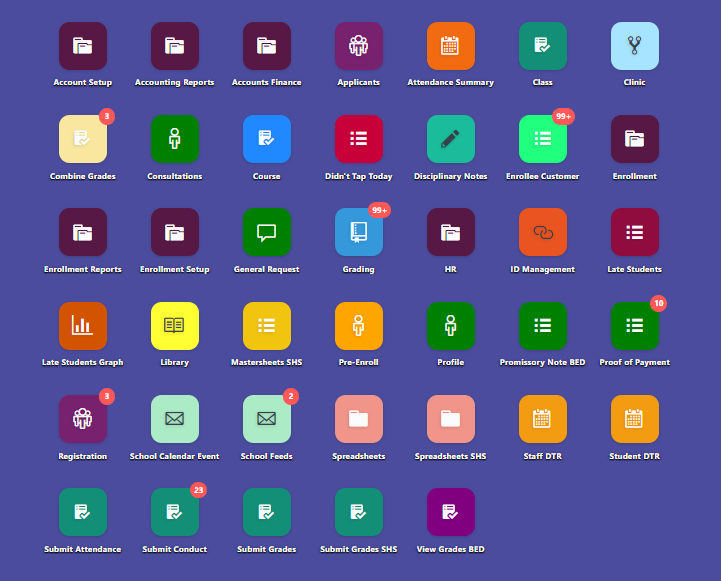Screen dimensions: 721x581
Task: Open the Late Students Graph chart icon
Action: coord(83,326)
